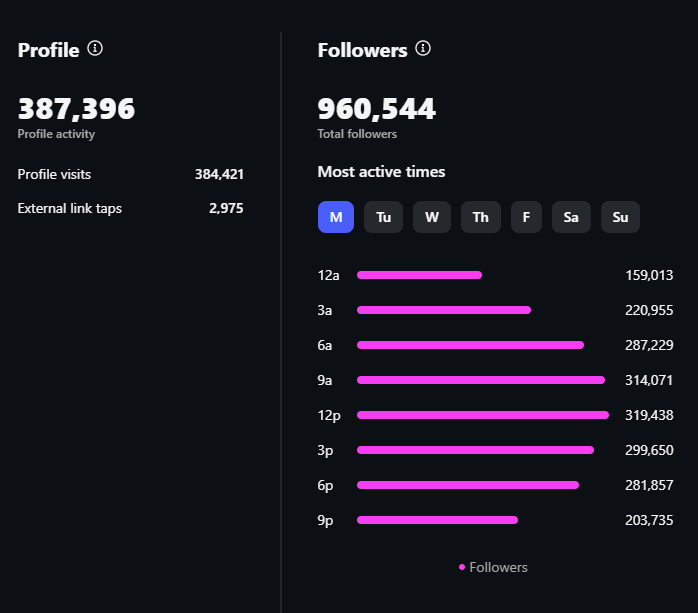Click the 299,650 value
Image resolution: width=698 pixels, height=613 pixels.
[x=649, y=450]
